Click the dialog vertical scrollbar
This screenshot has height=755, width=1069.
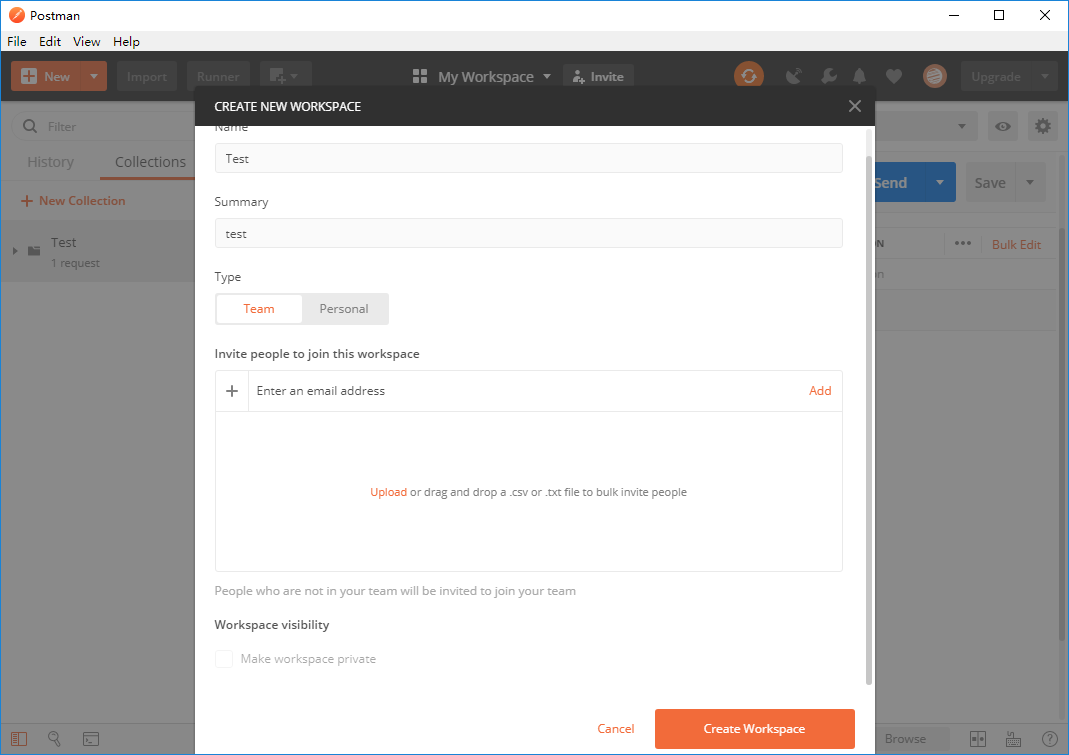(x=869, y=419)
